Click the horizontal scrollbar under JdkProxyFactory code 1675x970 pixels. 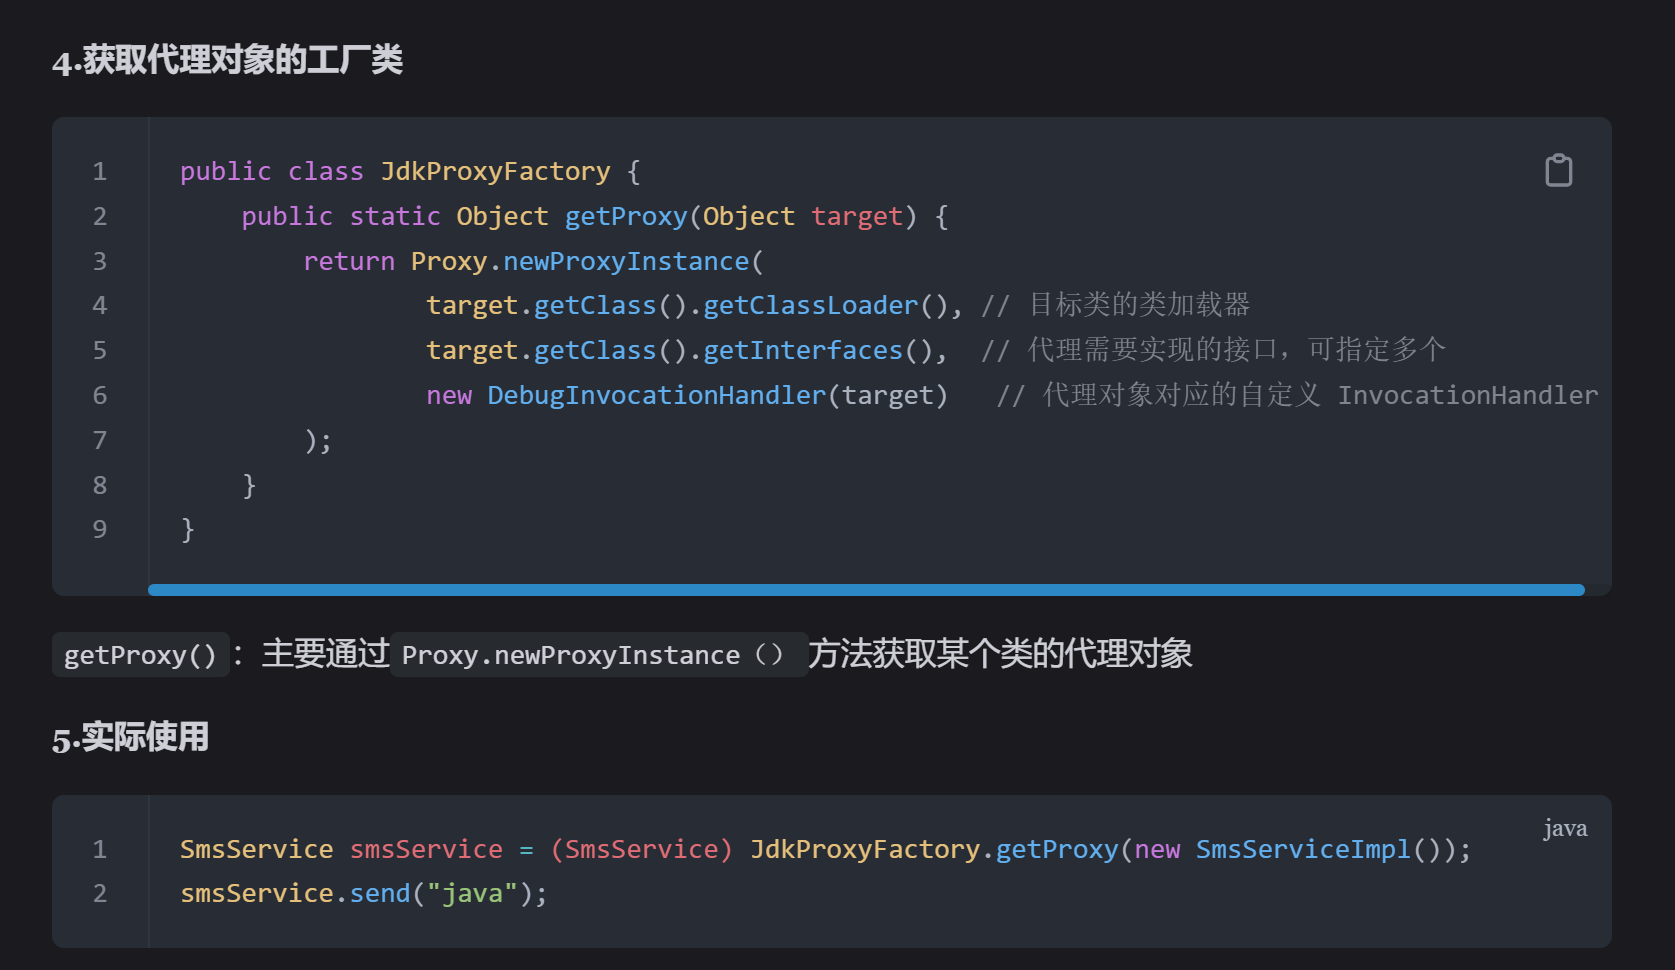pos(866,590)
